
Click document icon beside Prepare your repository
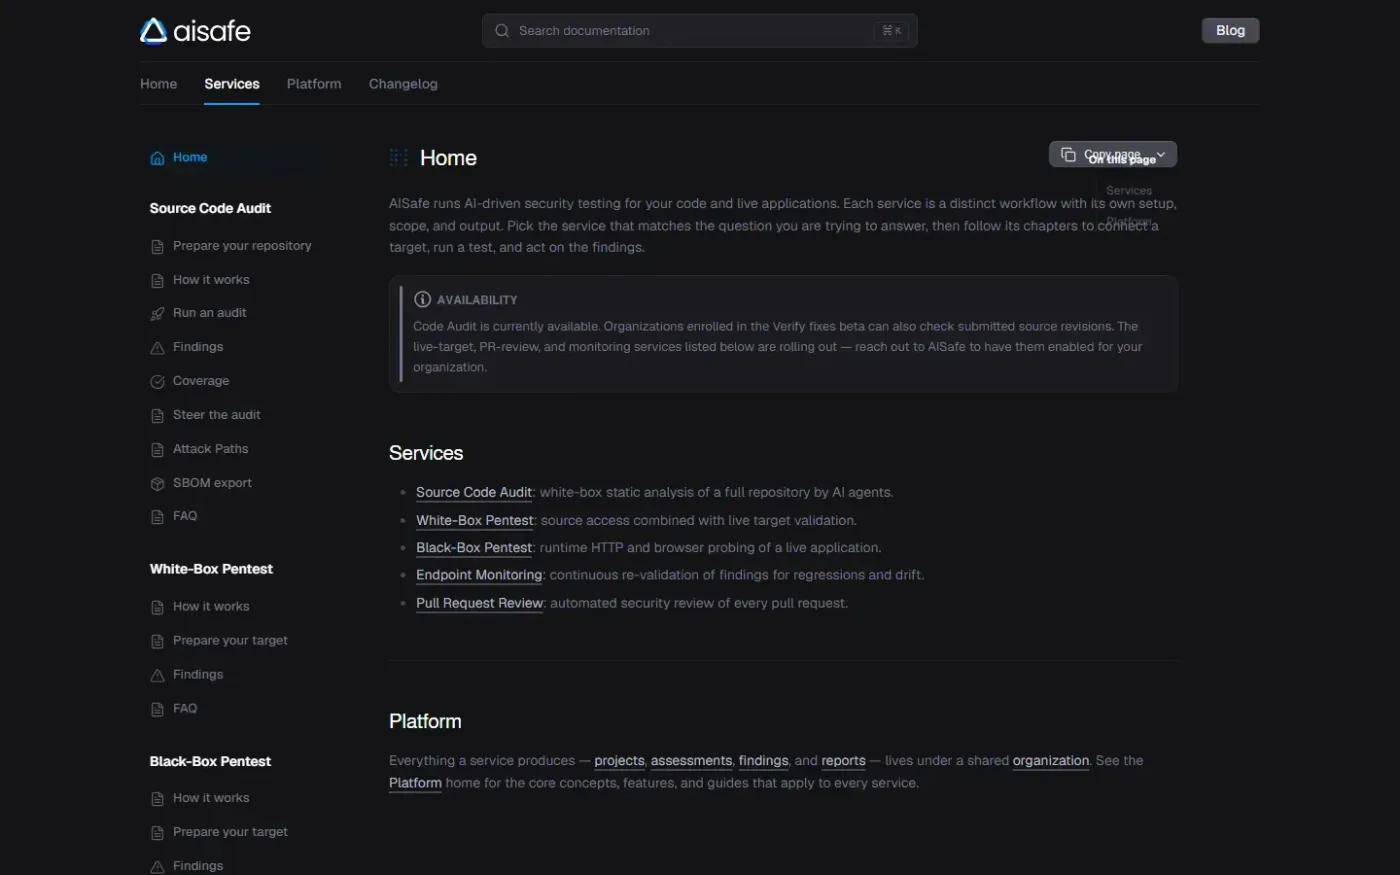pos(157,246)
